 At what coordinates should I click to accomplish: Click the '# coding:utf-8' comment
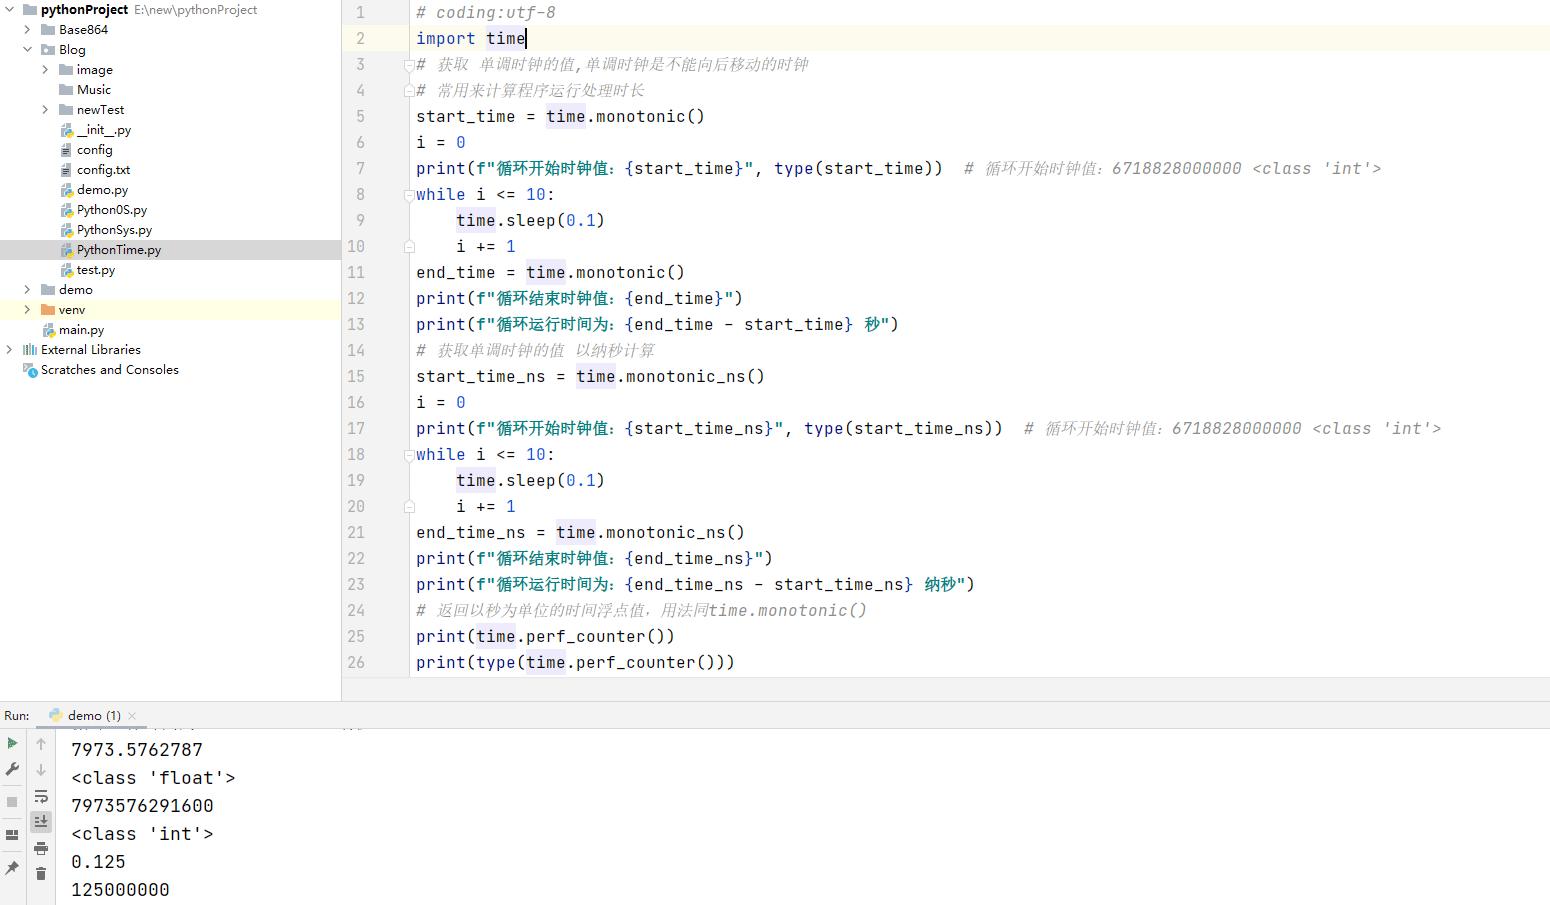[486, 13]
